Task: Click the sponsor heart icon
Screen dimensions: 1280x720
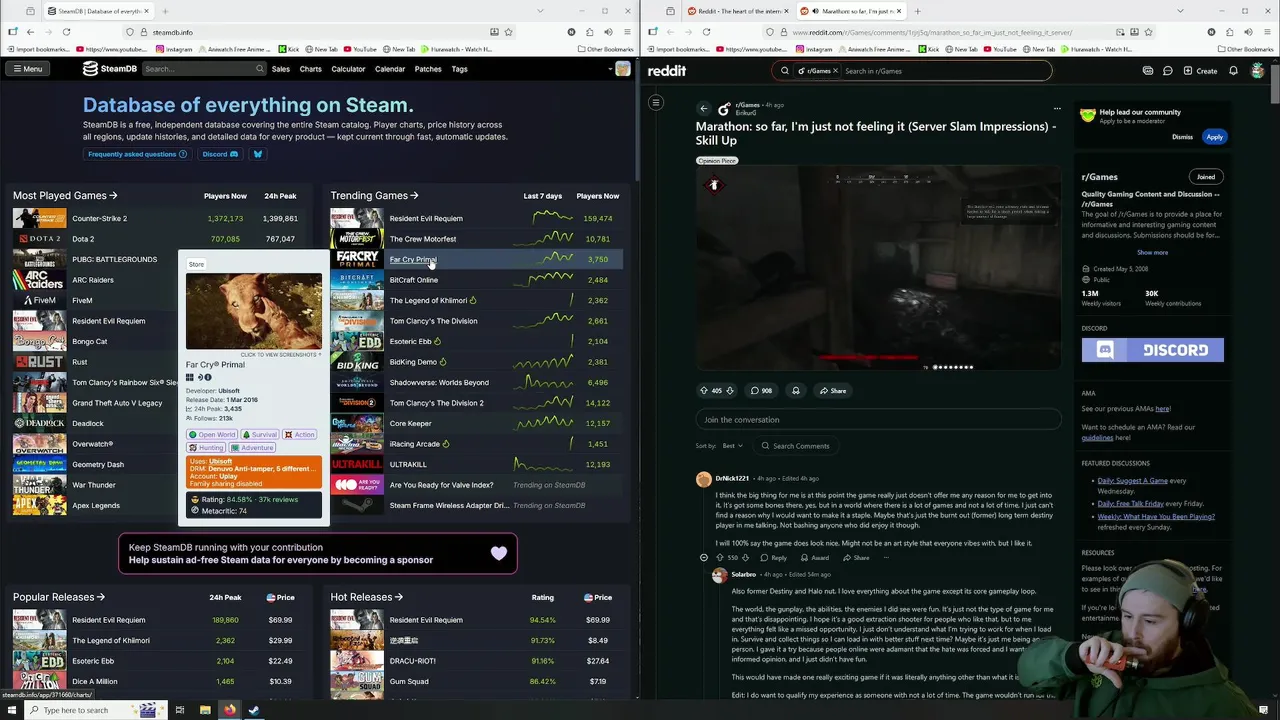Action: (x=498, y=553)
